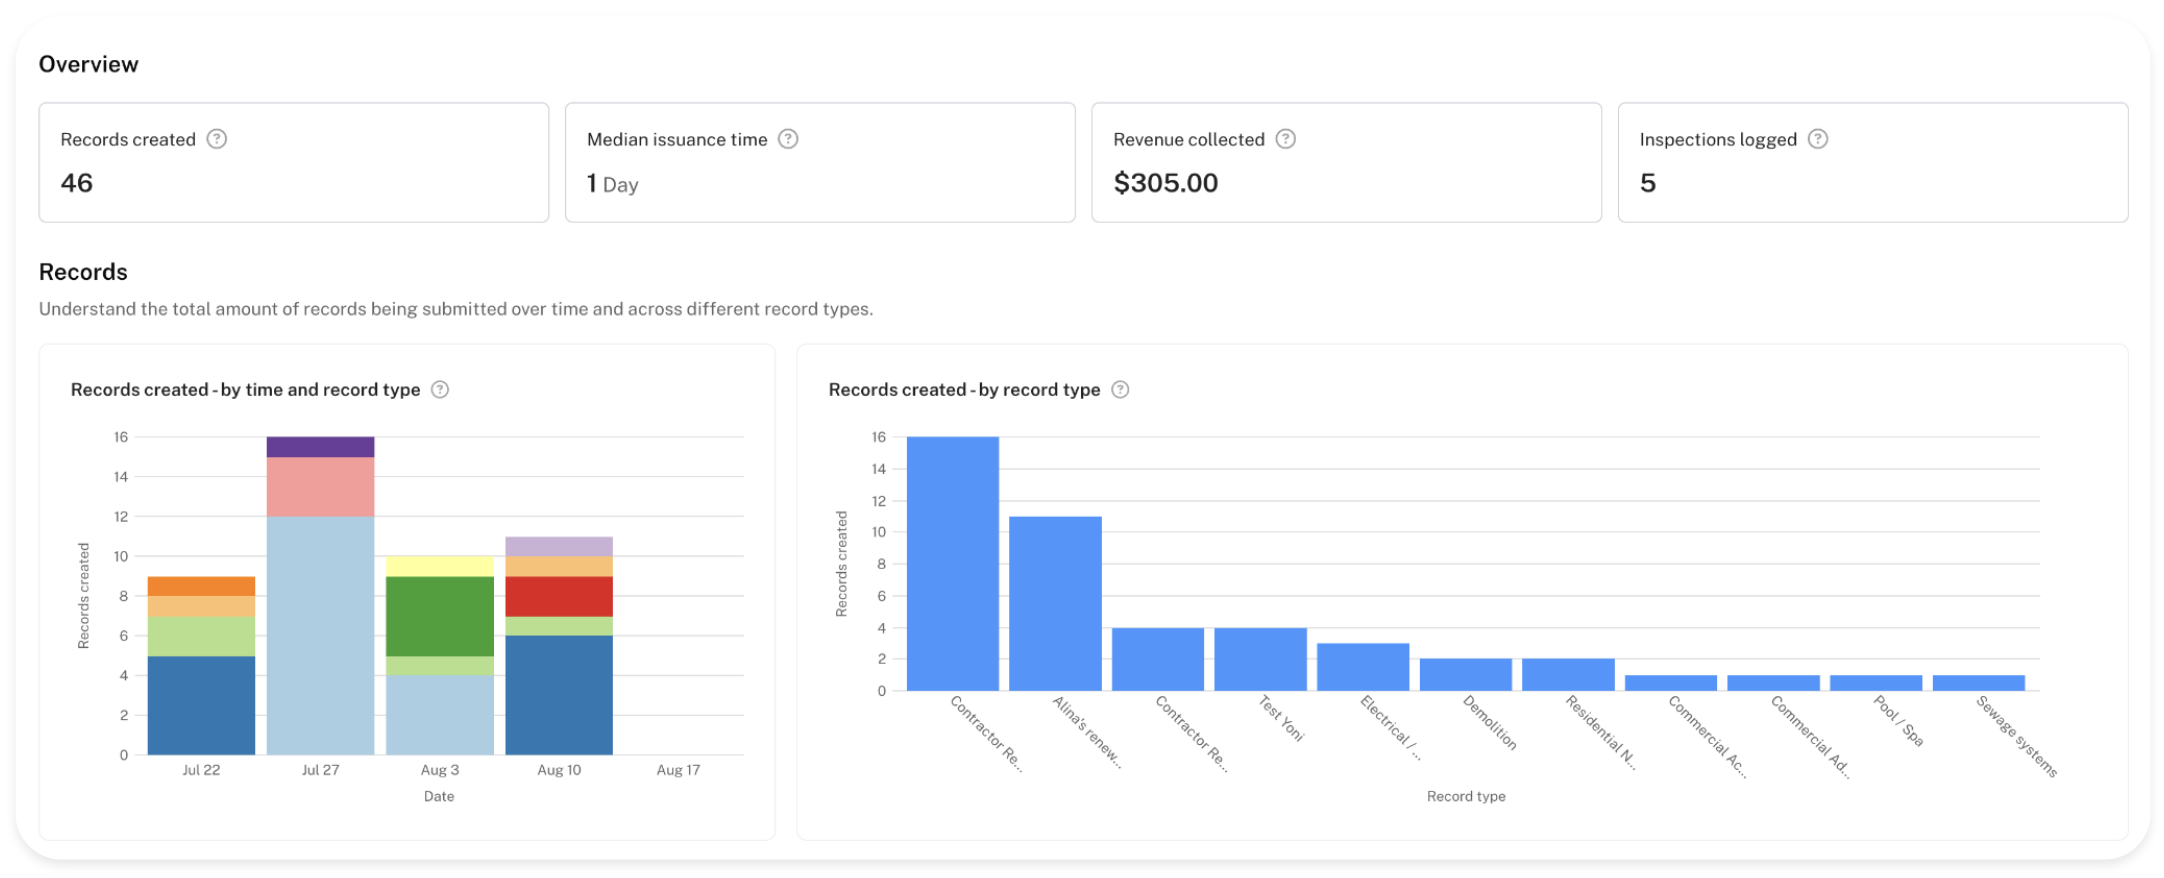Click the purple segment atop Jul 27 bar
Screen dimensions: 2164x878
pyautogui.click(x=320, y=447)
